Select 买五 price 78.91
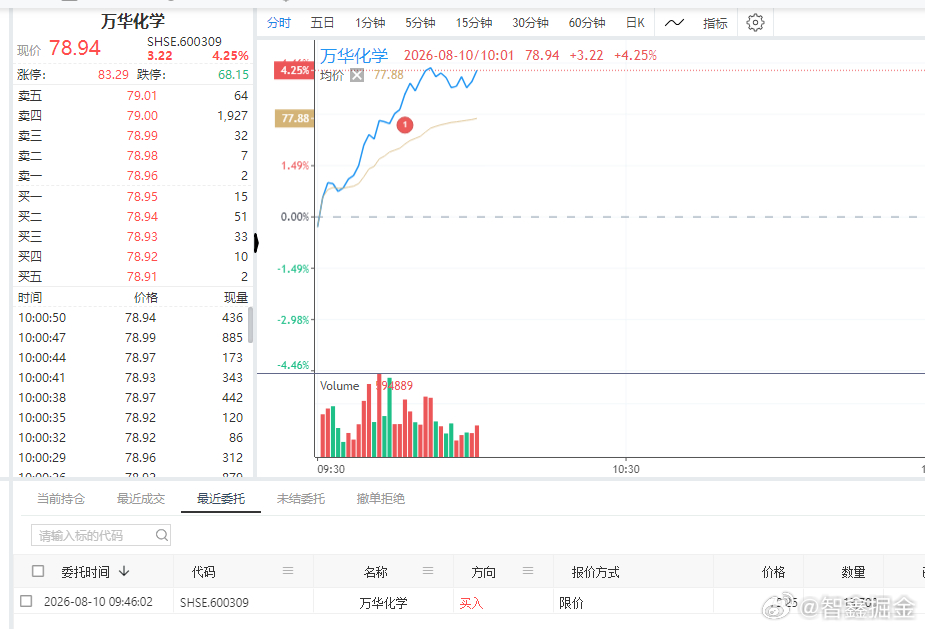The height and width of the screenshot is (629, 925). click(x=142, y=277)
